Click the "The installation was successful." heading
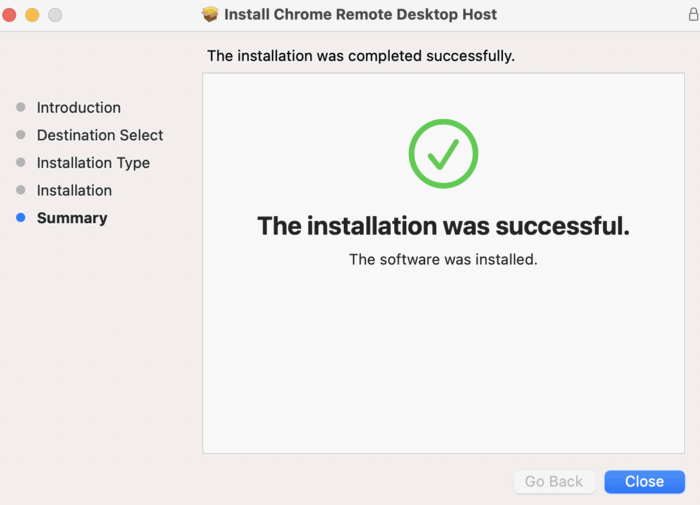 point(443,226)
